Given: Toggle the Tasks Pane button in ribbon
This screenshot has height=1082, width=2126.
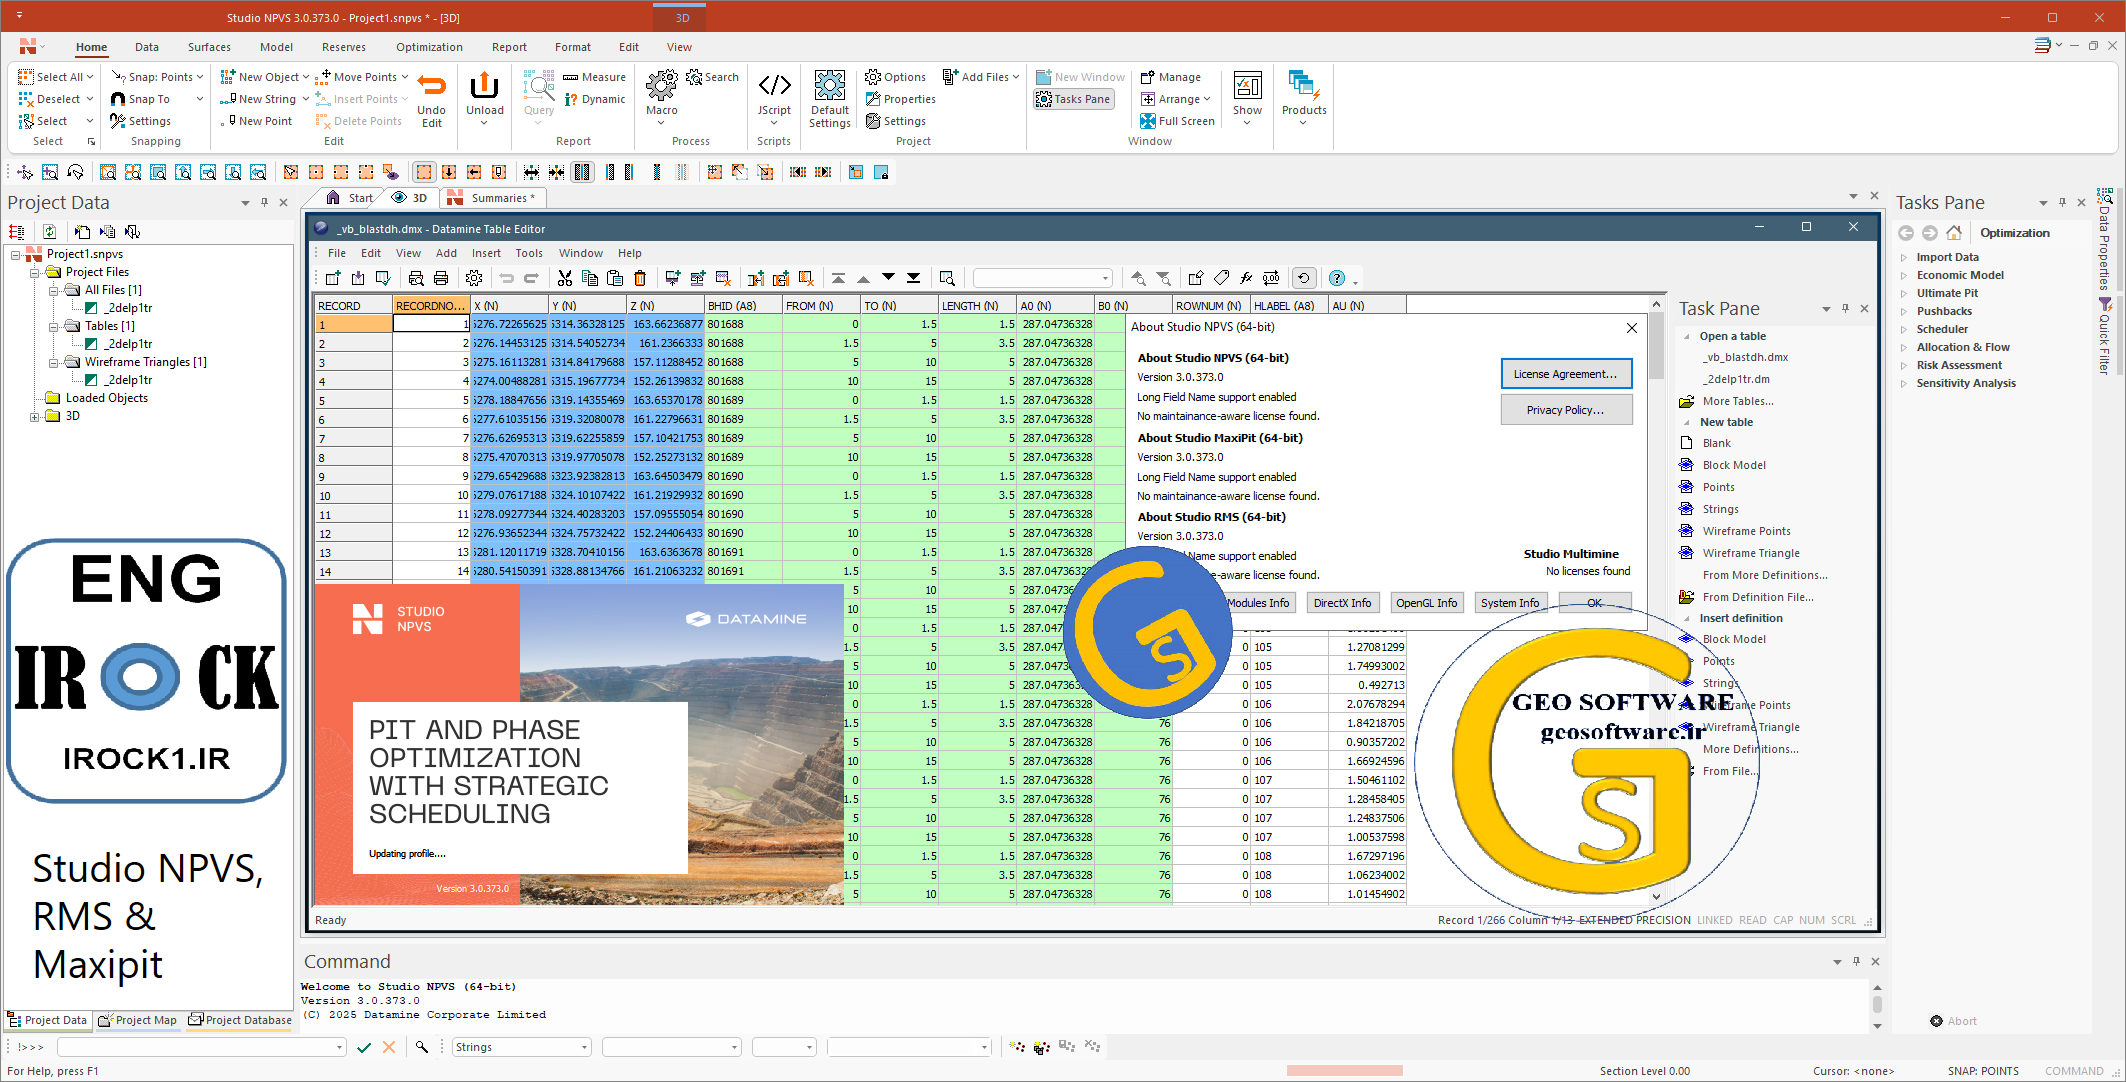Looking at the screenshot, I should click(1073, 99).
